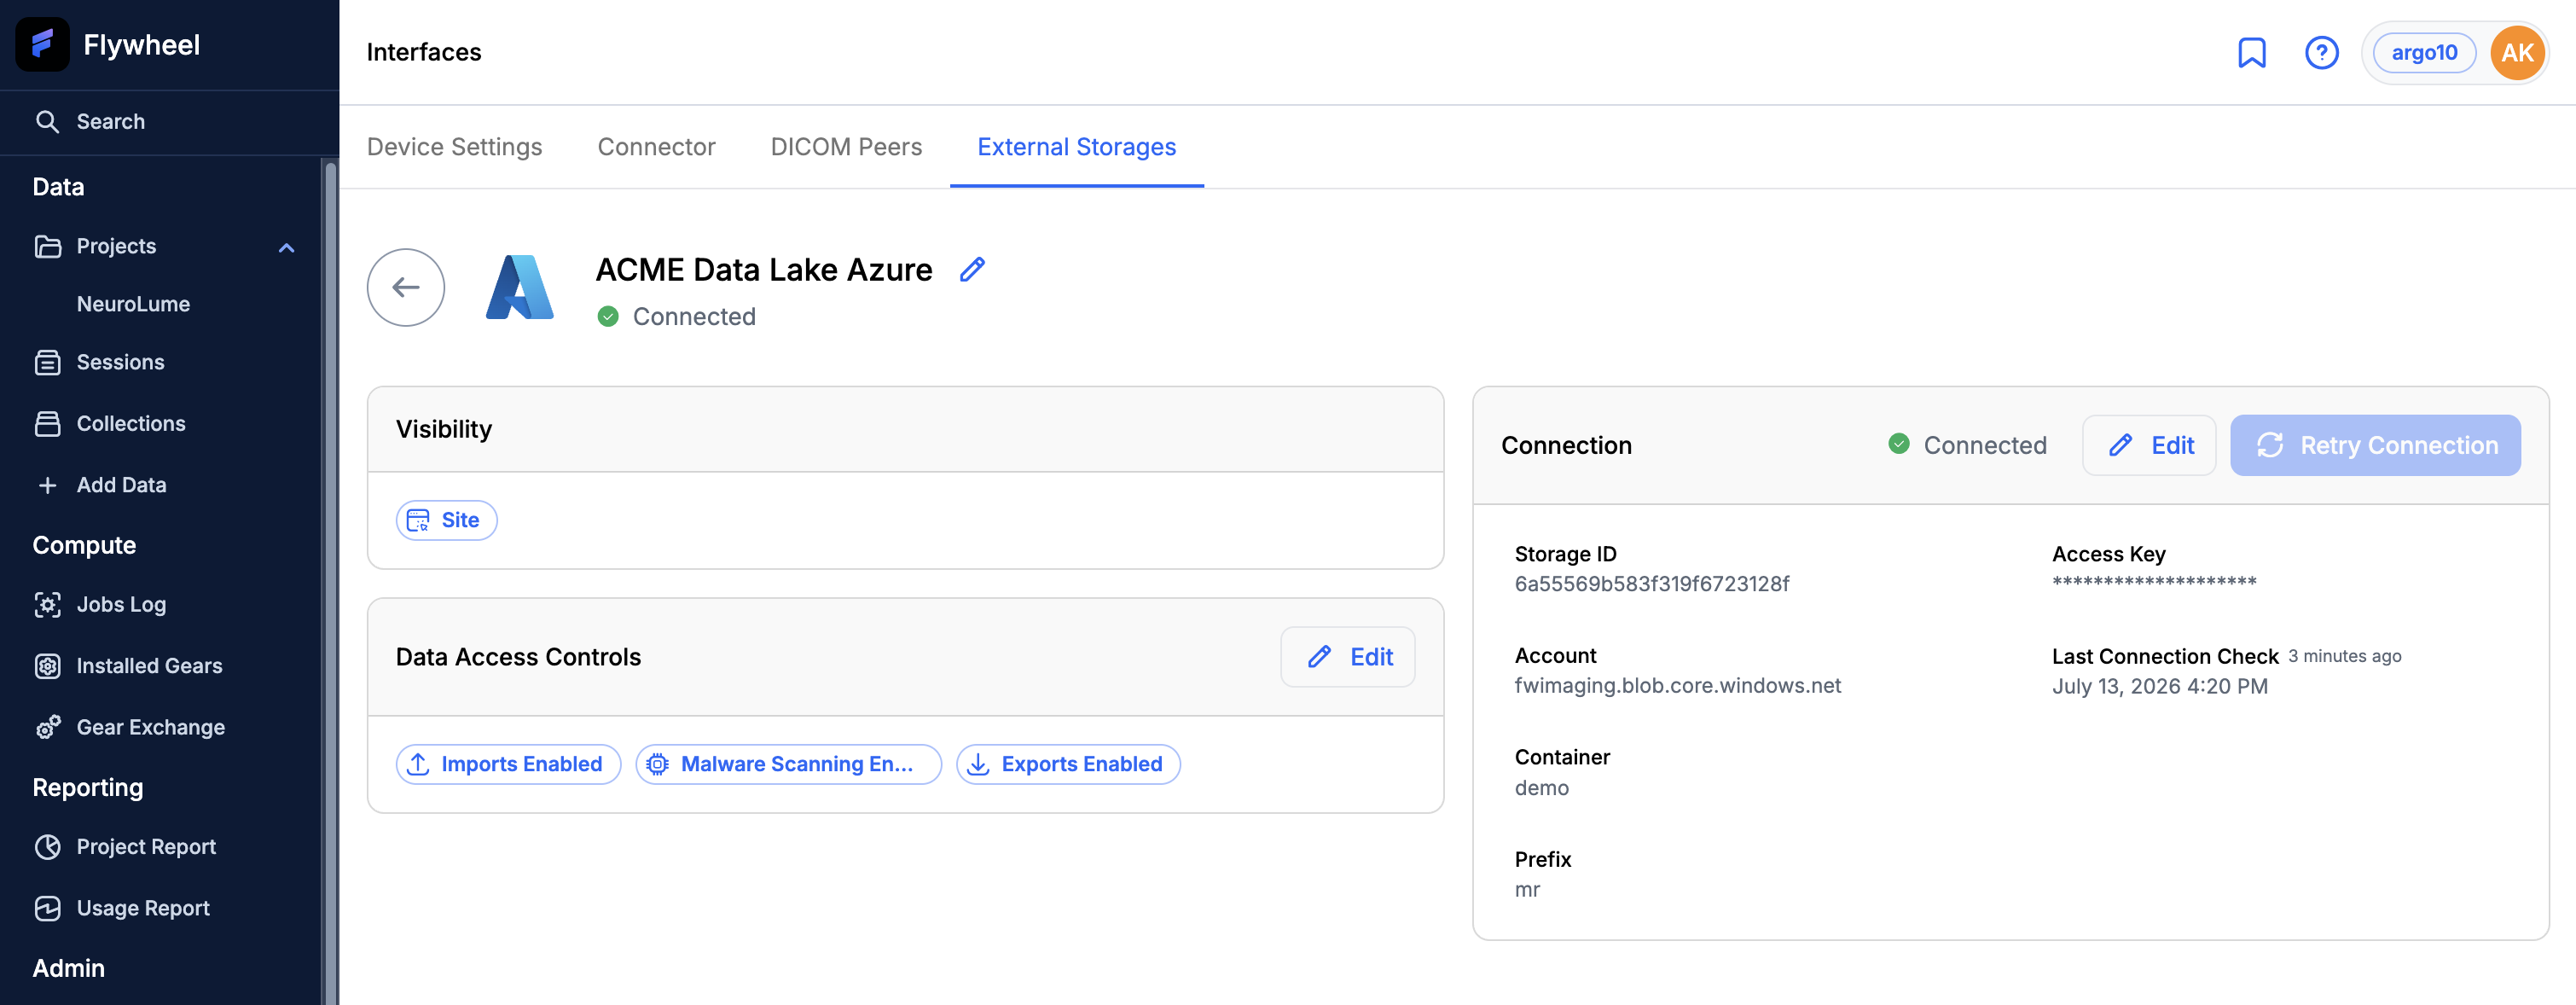Click the Azure storage logo
2576x1005 pixels.
point(520,288)
